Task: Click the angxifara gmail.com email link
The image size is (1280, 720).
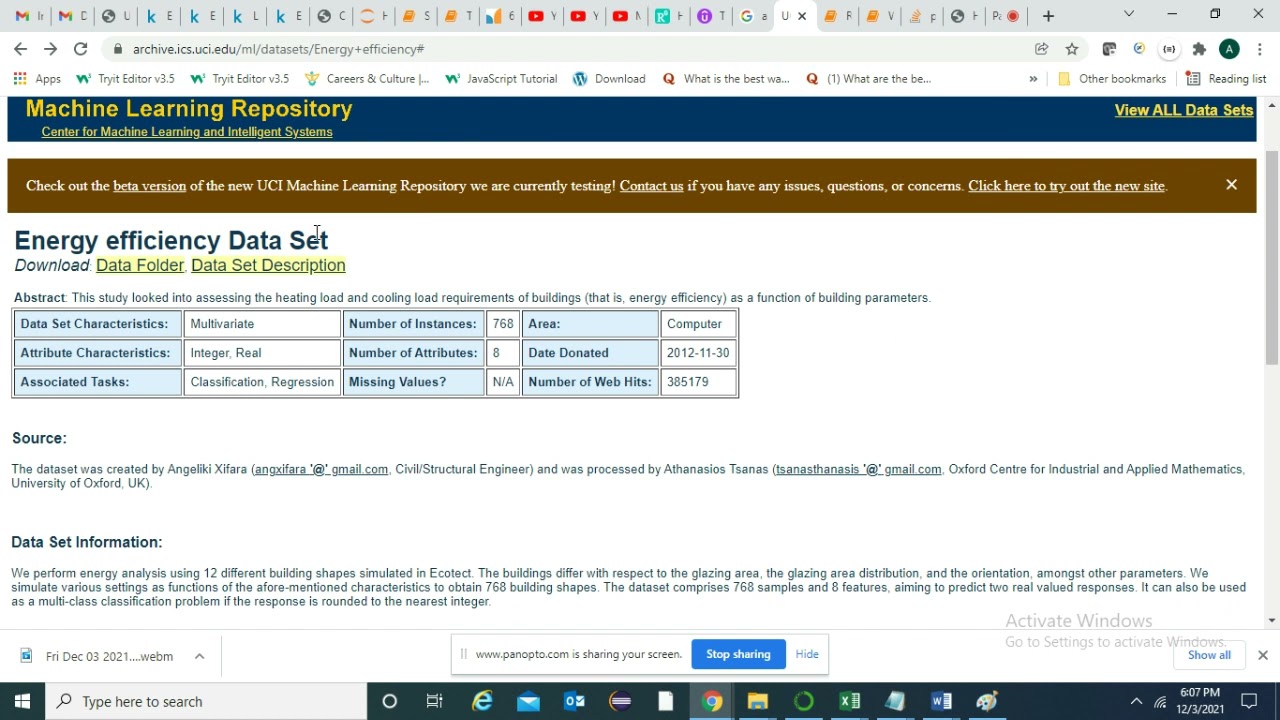Action: pos(321,469)
